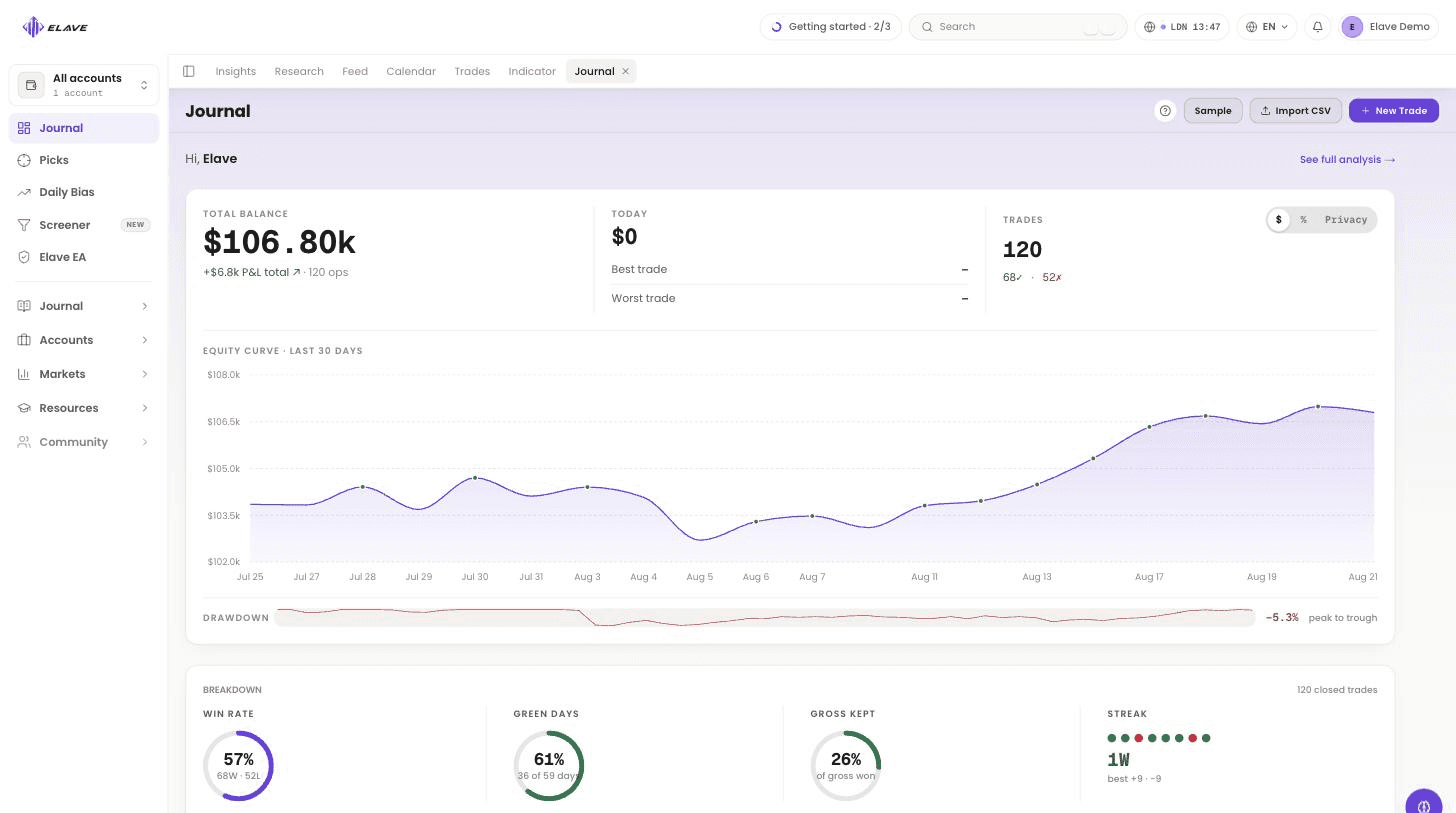
Task: Click the New Trade button
Action: 1394,111
